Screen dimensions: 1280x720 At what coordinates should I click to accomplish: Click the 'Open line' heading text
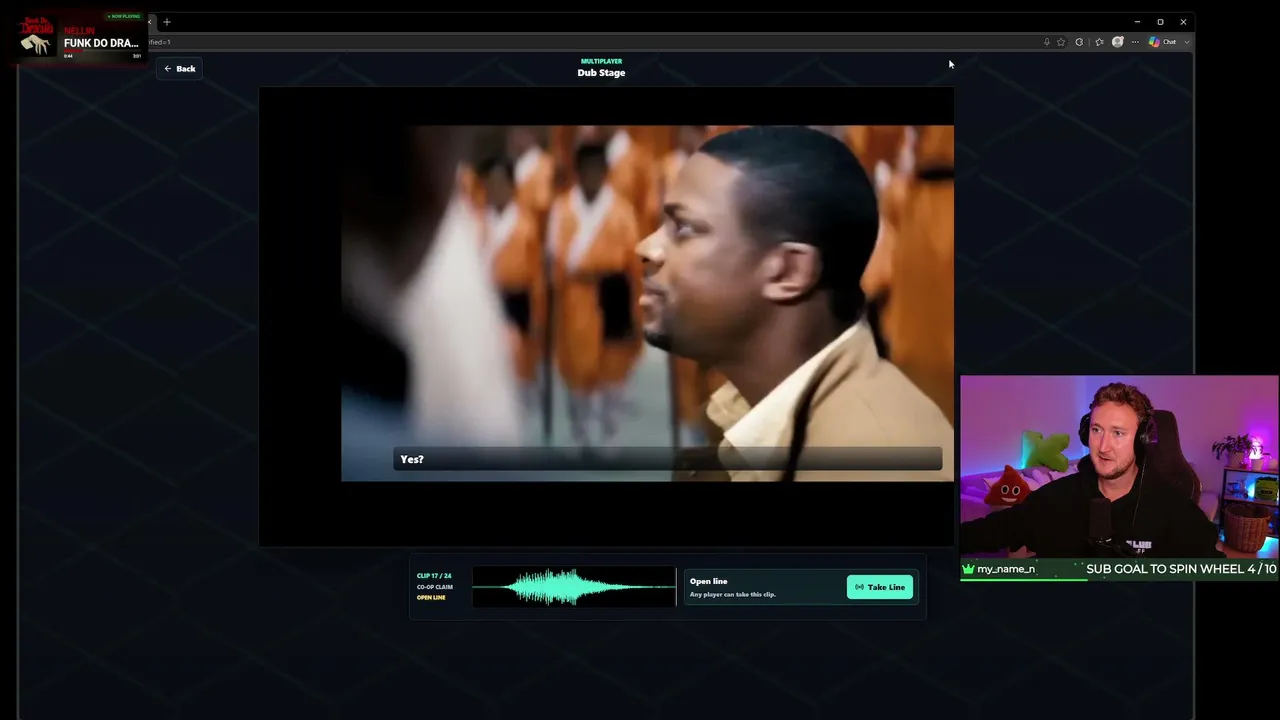(708, 581)
